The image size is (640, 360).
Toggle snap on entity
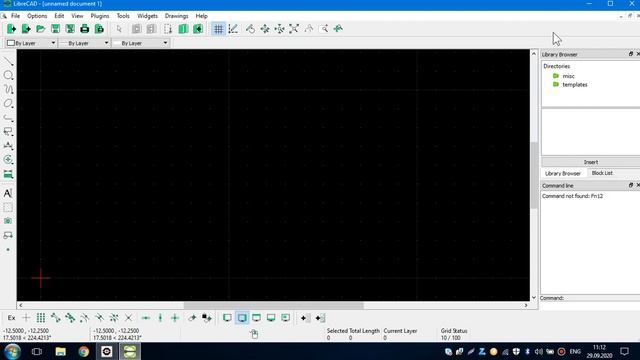click(x=70, y=318)
